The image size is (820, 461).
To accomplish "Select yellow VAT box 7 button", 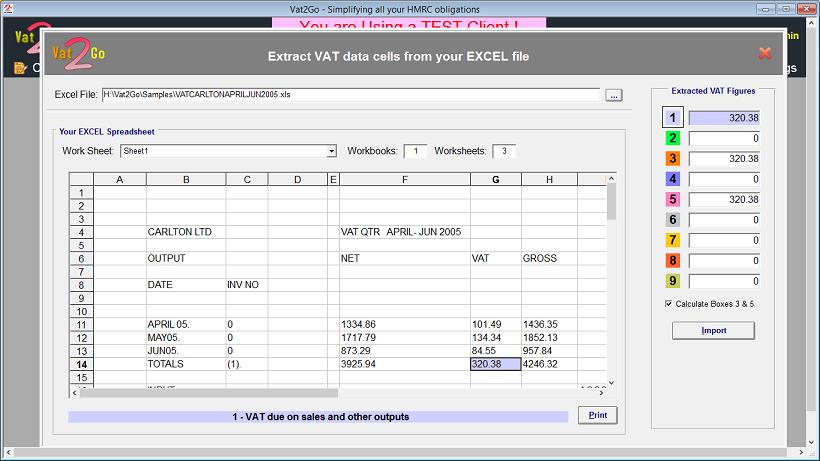I will pos(673,240).
